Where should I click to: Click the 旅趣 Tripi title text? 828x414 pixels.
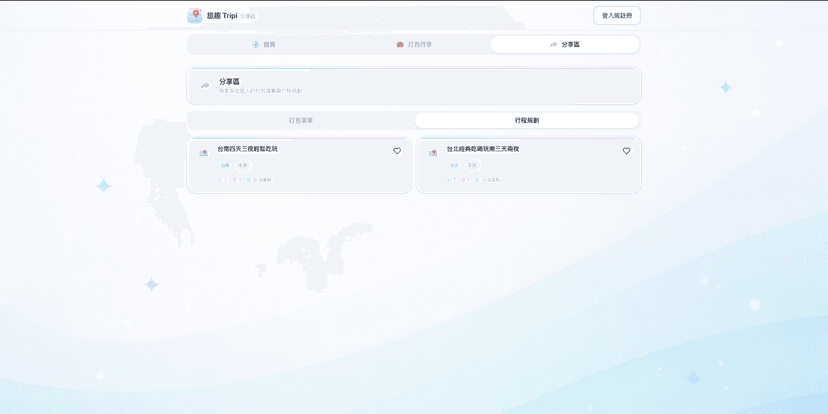[x=222, y=15]
